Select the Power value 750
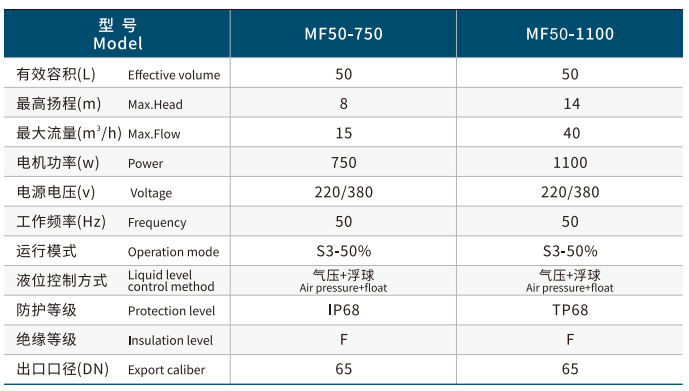689x391 pixels. (x=344, y=163)
